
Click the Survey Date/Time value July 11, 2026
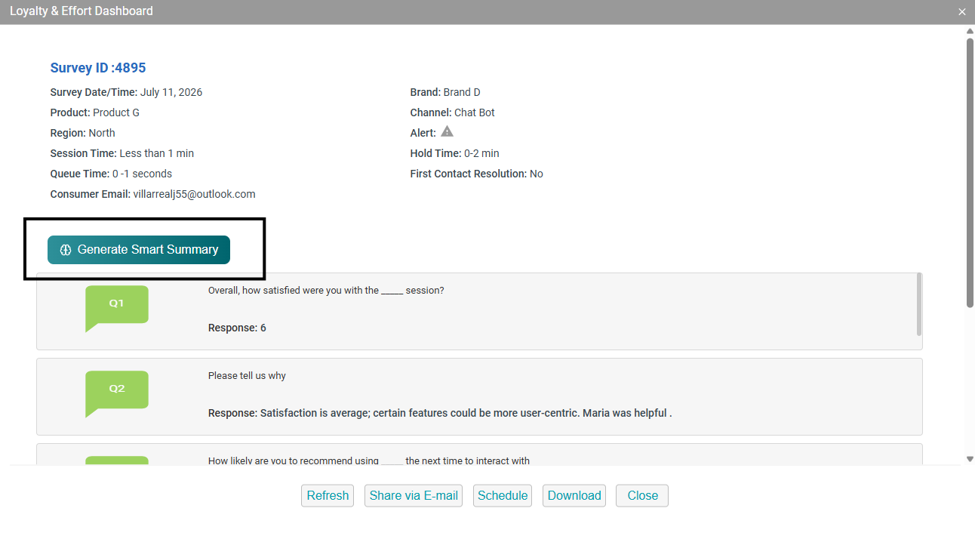tap(171, 92)
